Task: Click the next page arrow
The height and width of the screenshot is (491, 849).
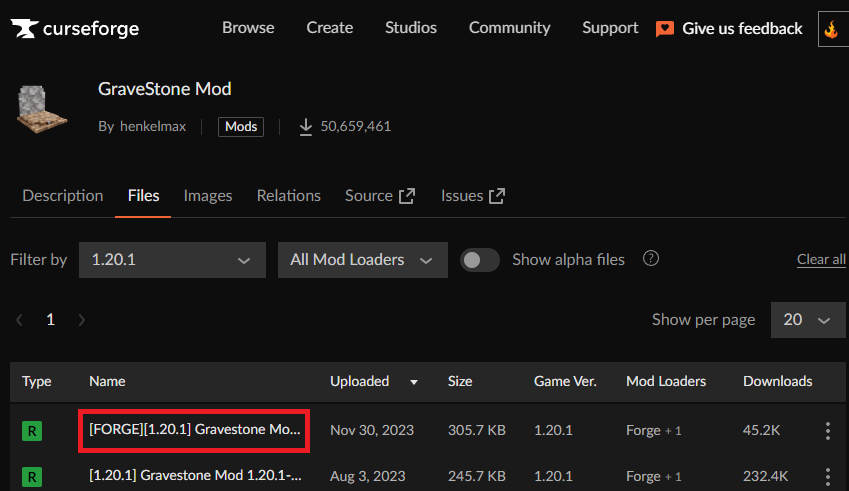Action: tap(82, 320)
